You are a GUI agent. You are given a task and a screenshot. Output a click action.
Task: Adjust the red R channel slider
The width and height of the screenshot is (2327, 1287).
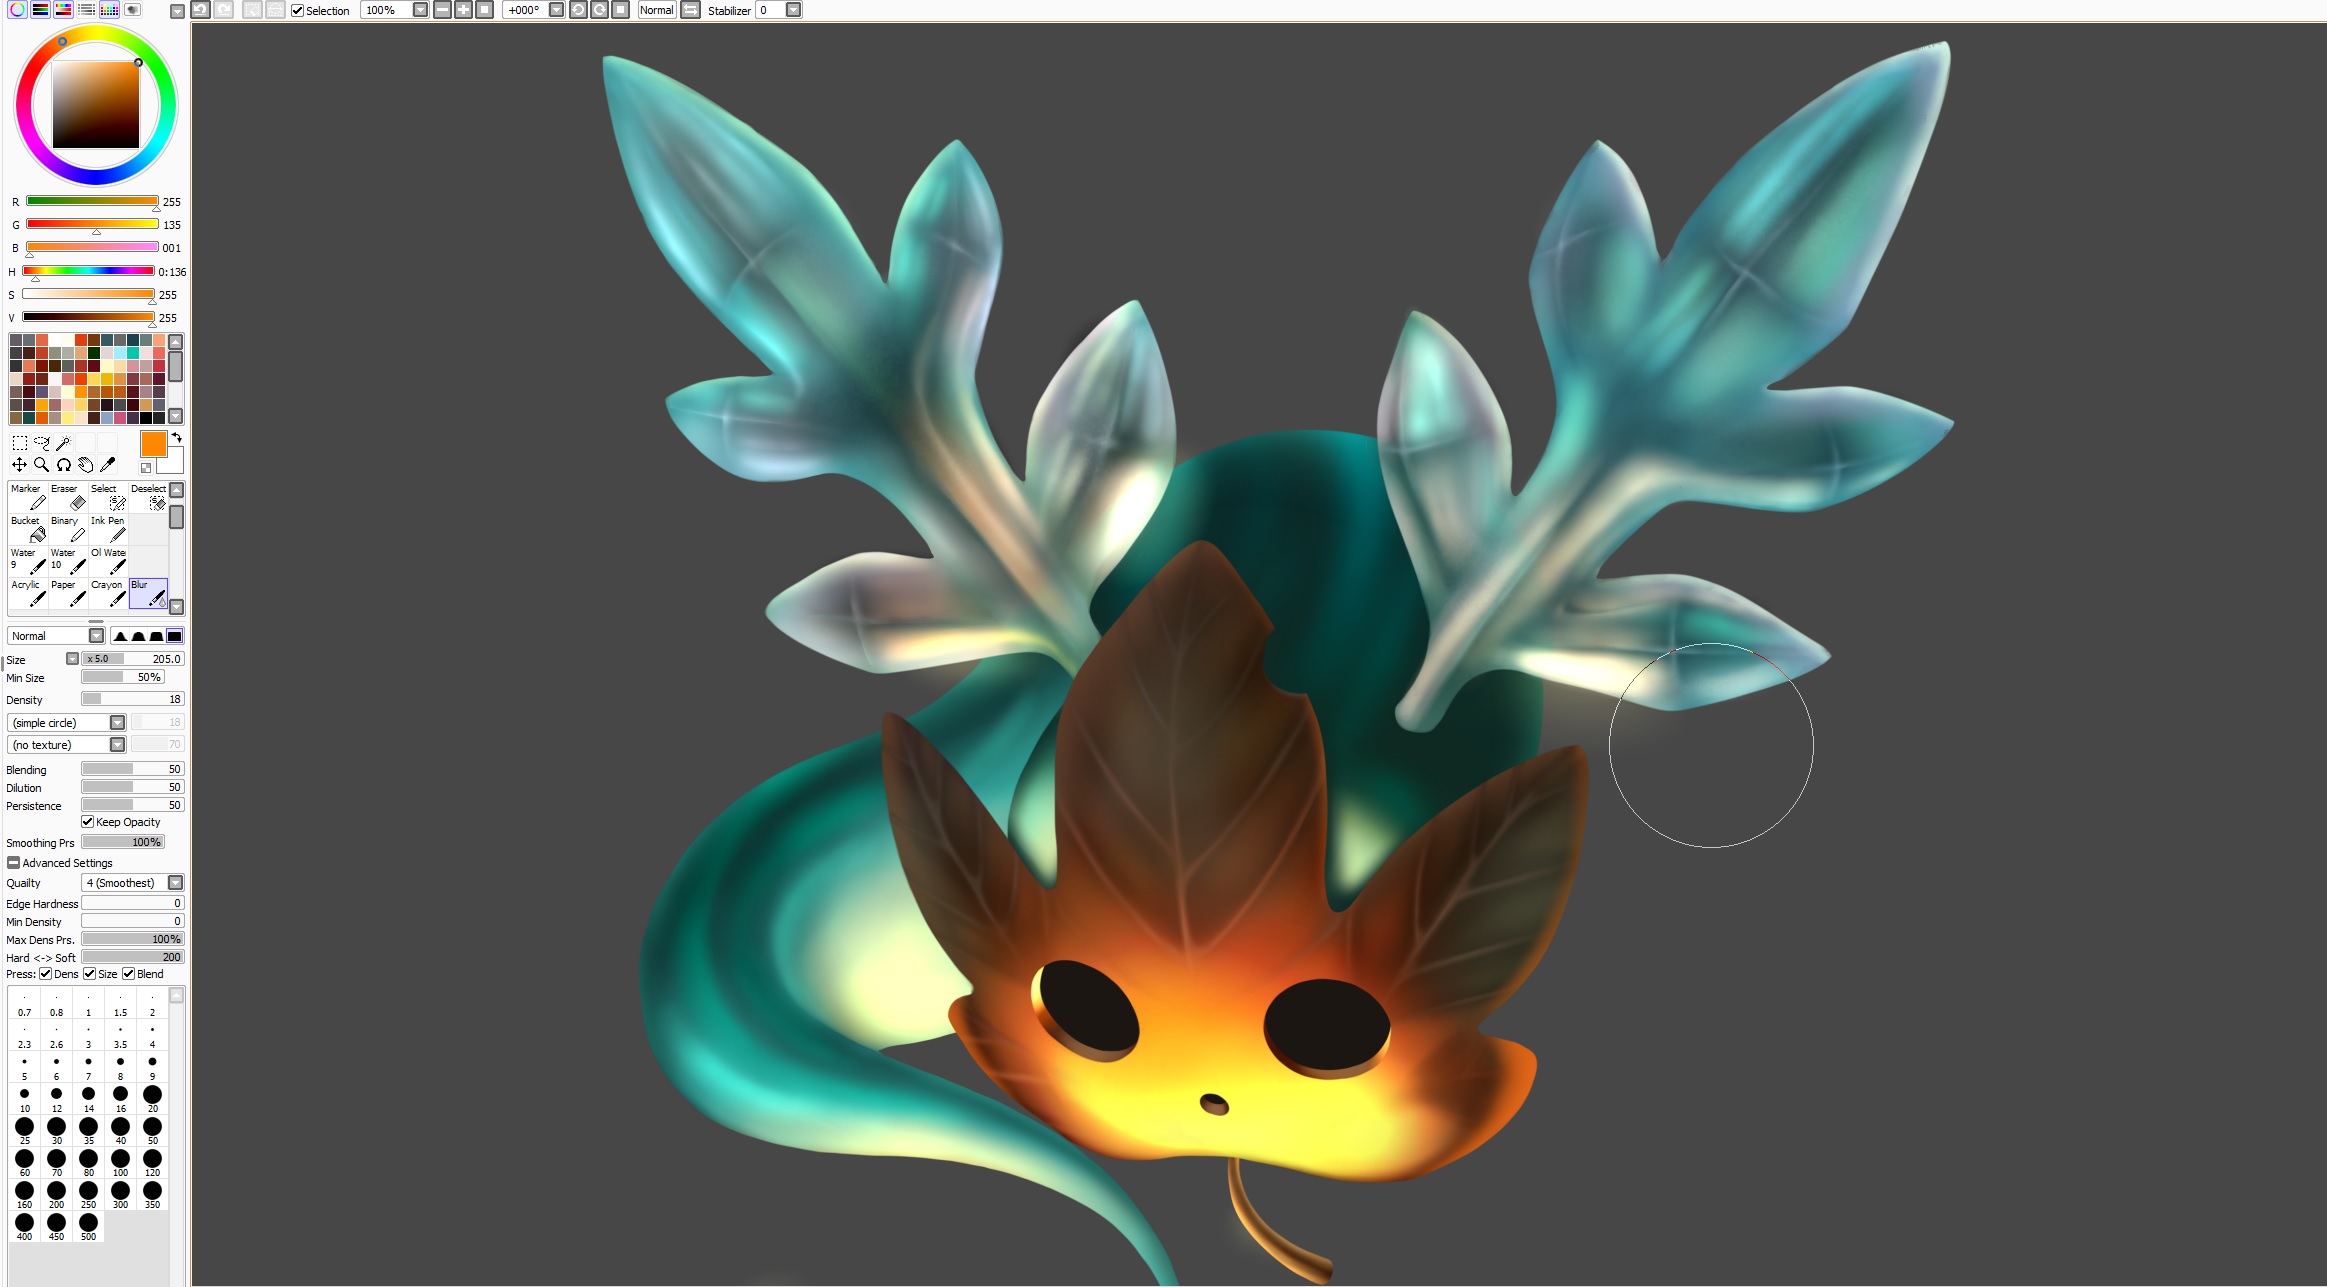click(x=92, y=201)
